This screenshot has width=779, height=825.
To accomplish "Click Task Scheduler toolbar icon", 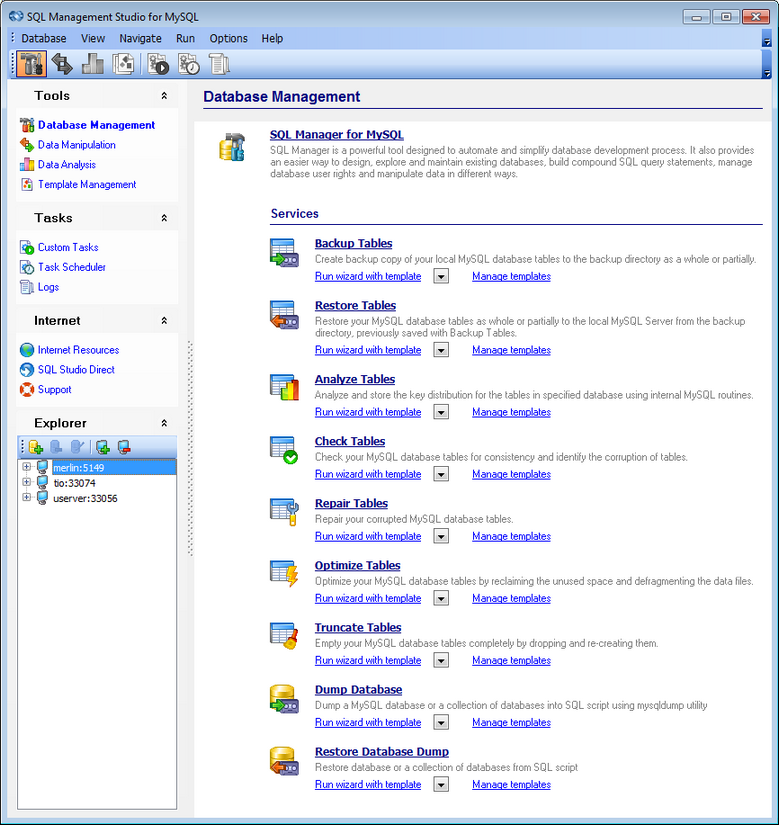I will click(x=188, y=64).
